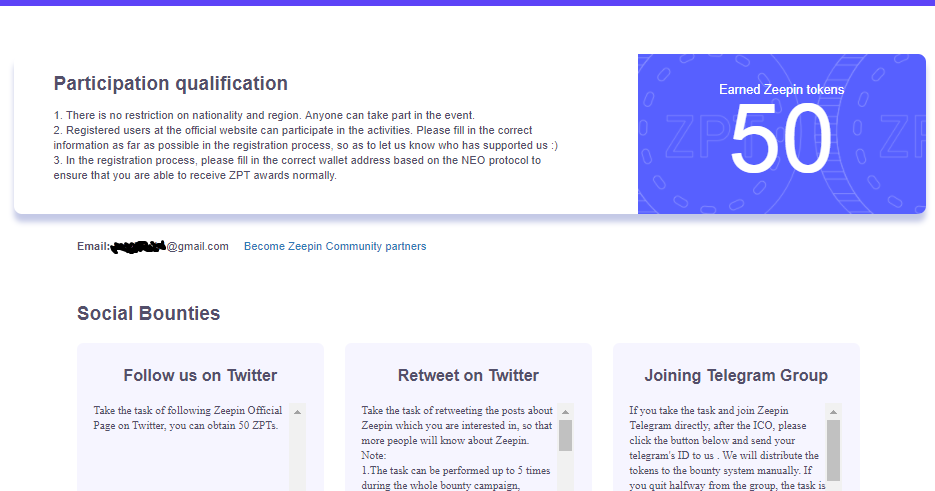Select the Participation qualification heading
The height and width of the screenshot is (491, 935).
171,84
